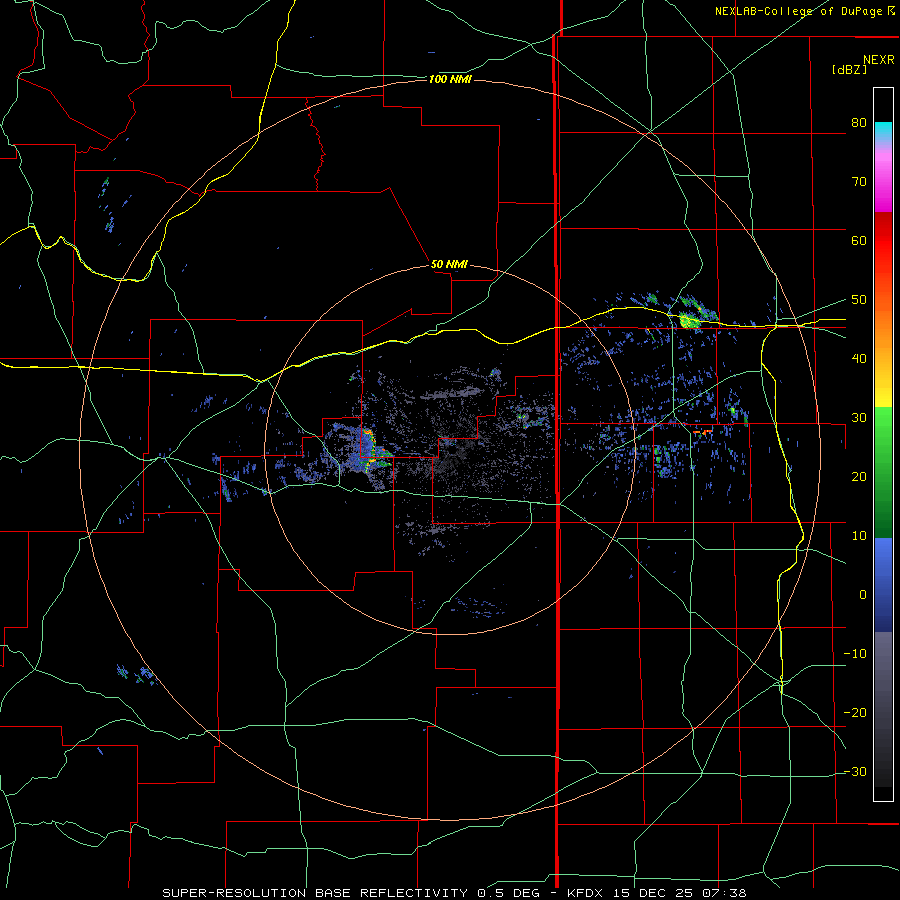The height and width of the screenshot is (900, 900).
Task: Click the 80 value on the dBZ scale
Action: click(859, 123)
